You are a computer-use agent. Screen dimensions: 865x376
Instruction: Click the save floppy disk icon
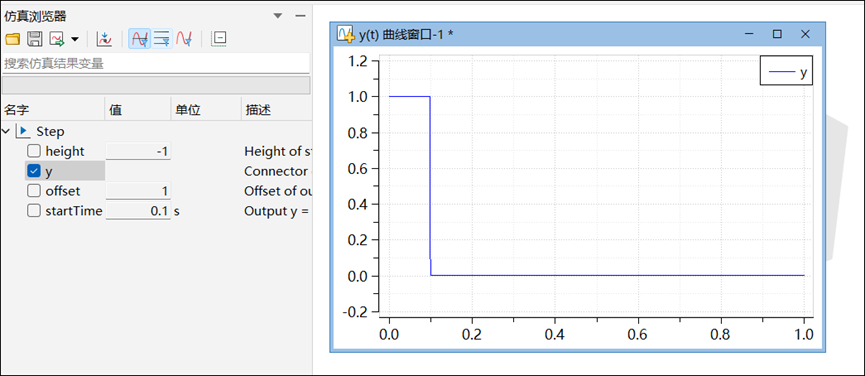35,39
